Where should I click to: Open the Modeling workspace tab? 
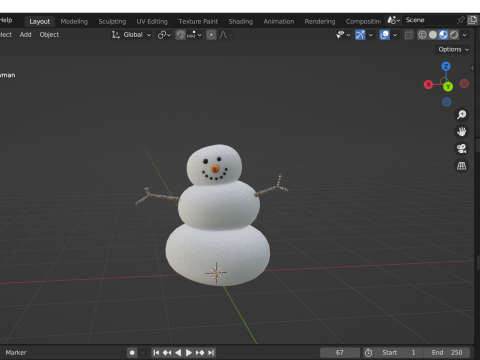coord(74,22)
